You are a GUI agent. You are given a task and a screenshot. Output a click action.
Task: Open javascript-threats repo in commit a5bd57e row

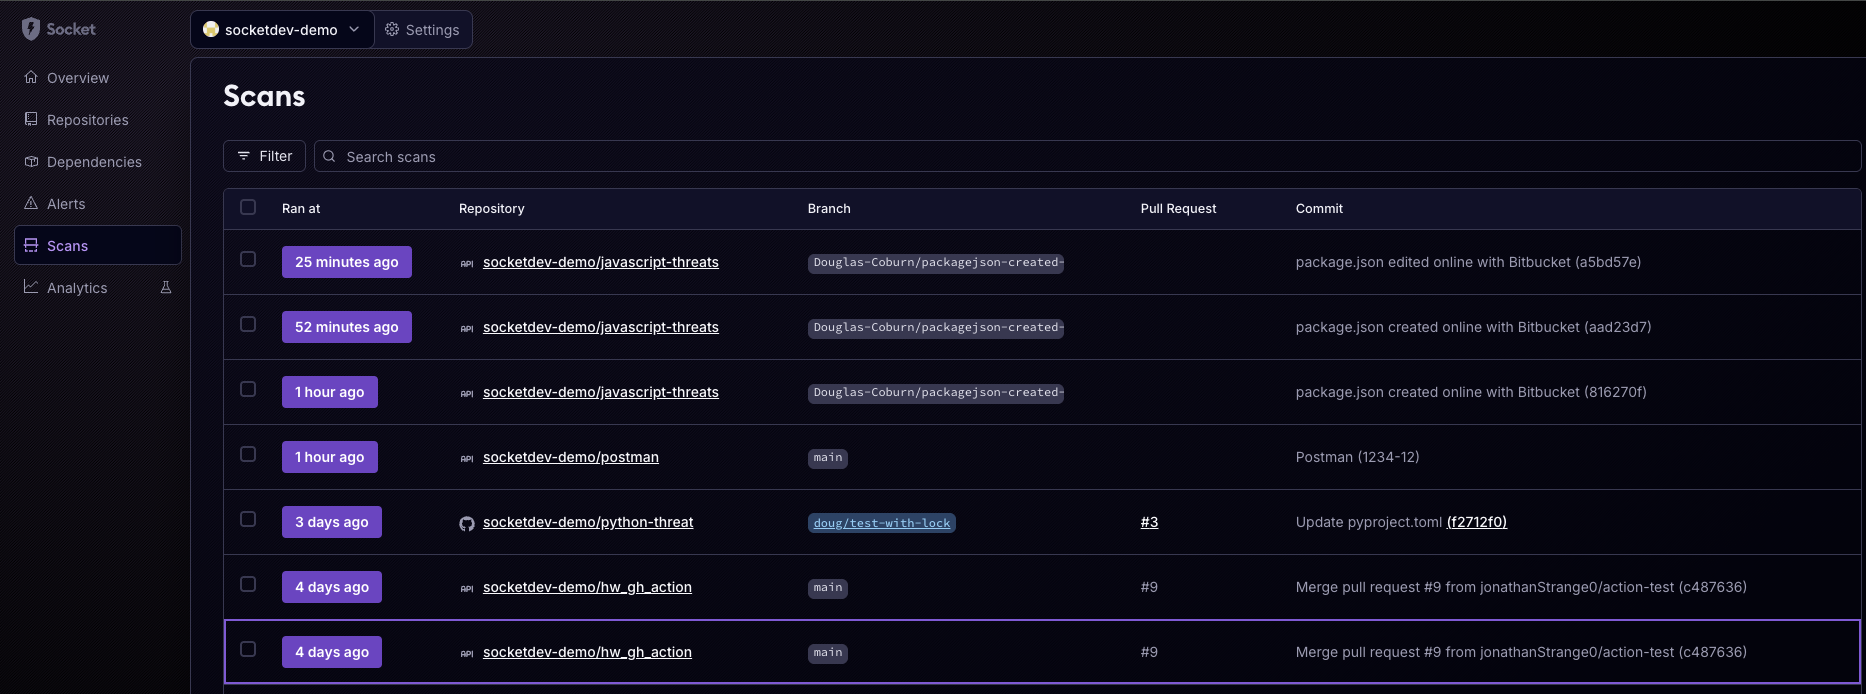coord(600,262)
